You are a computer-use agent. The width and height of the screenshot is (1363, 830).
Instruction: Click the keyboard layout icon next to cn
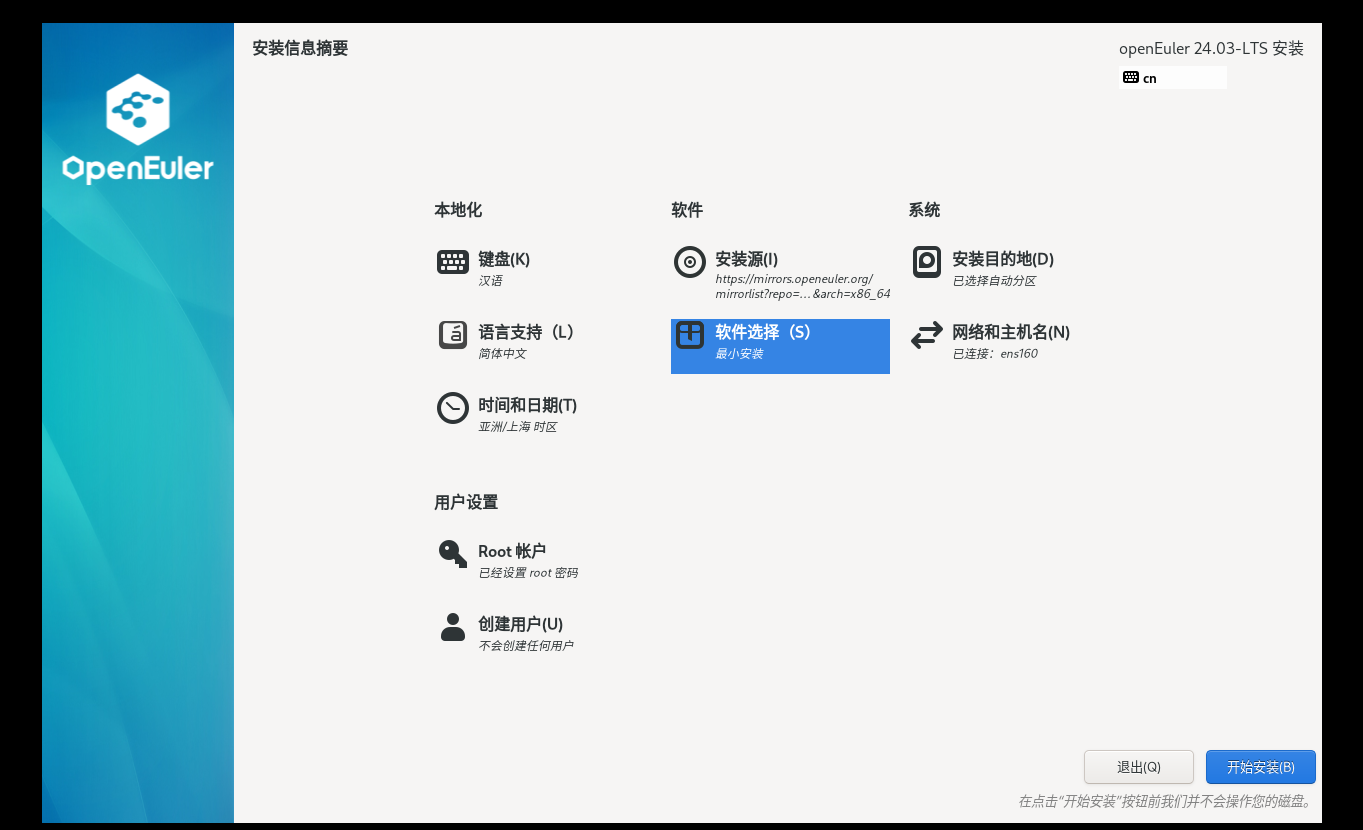coord(1131,77)
